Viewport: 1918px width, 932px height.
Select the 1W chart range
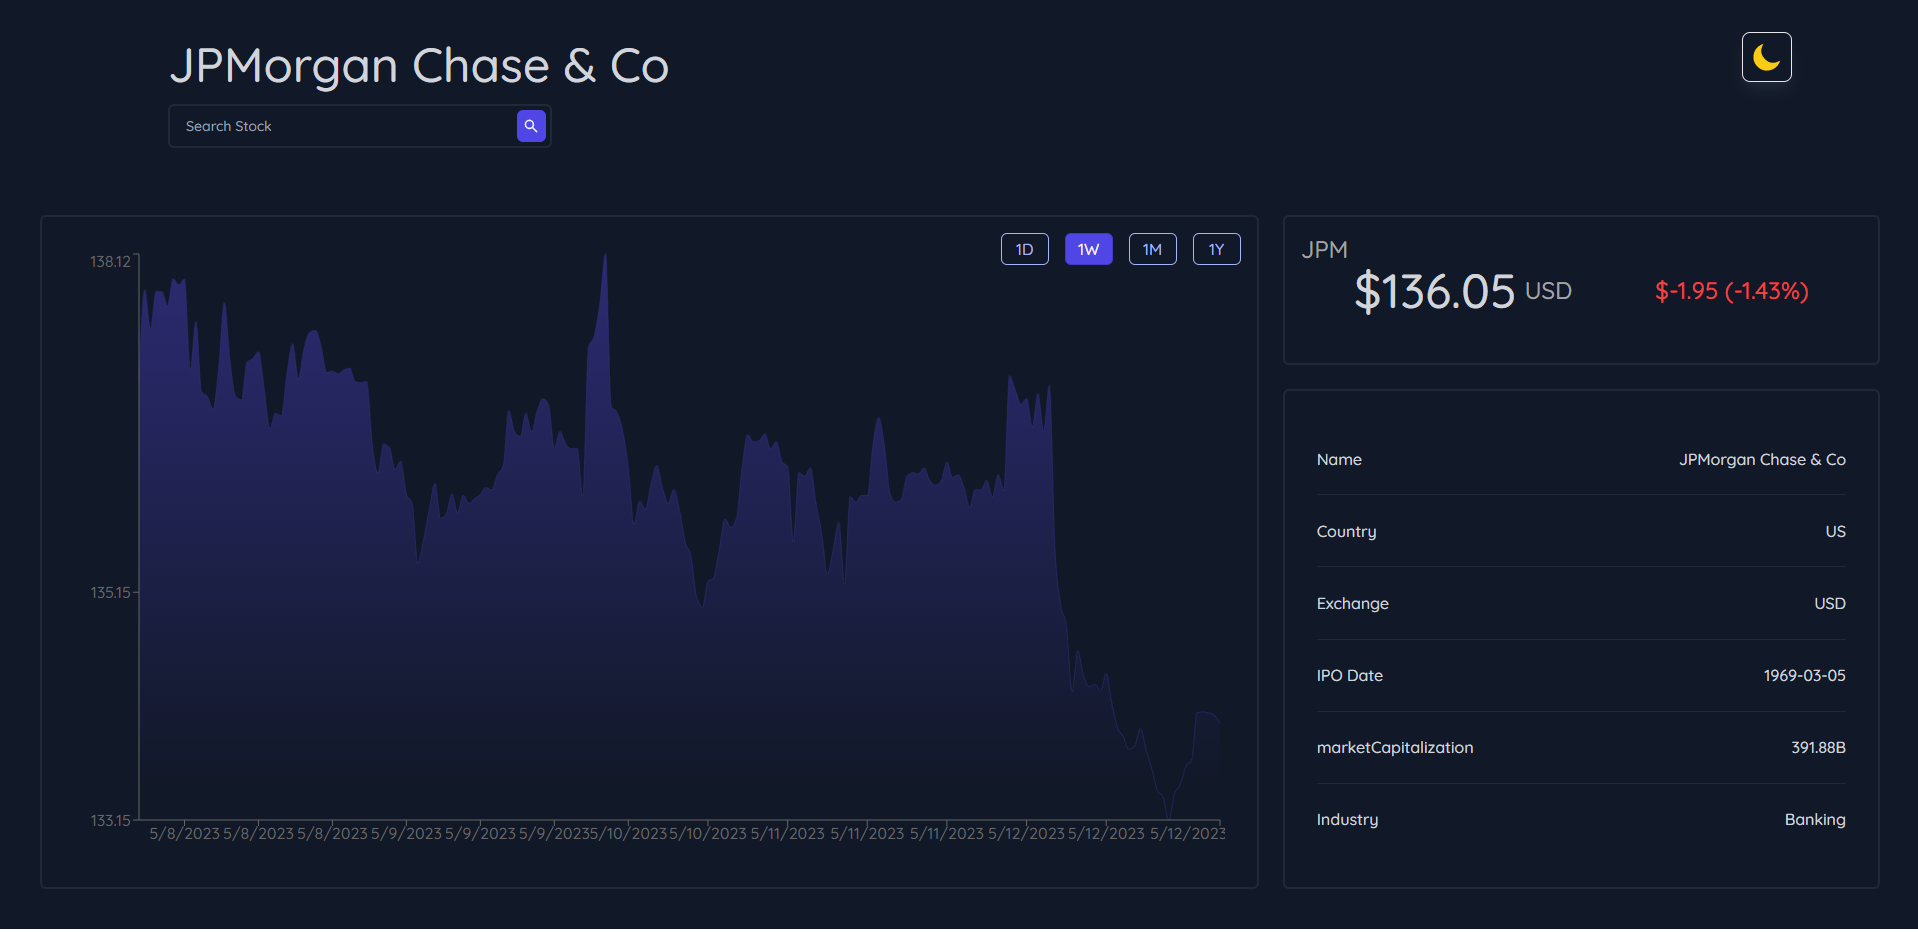coord(1088,249)
